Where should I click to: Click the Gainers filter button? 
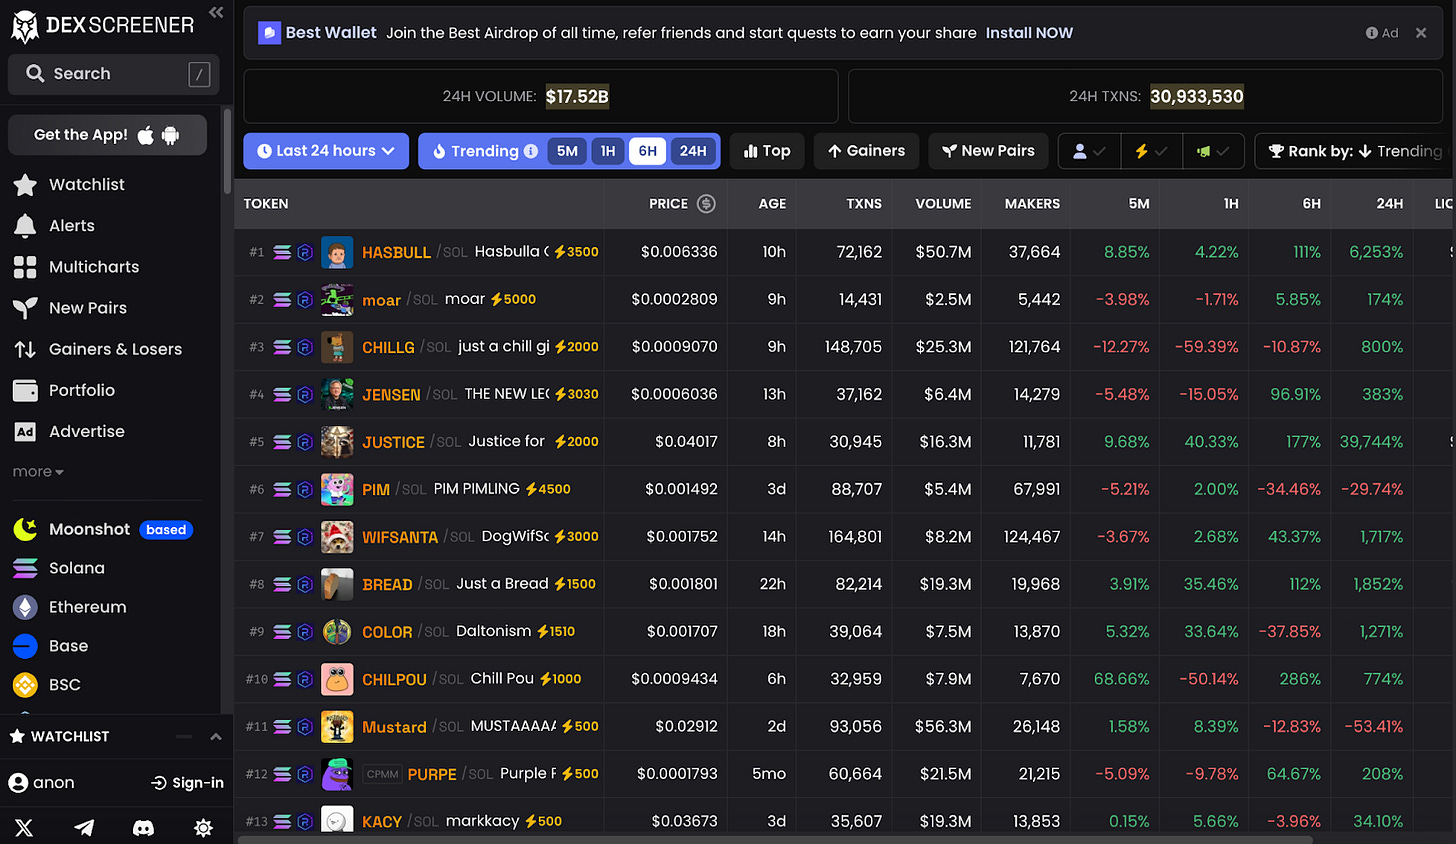866,151
